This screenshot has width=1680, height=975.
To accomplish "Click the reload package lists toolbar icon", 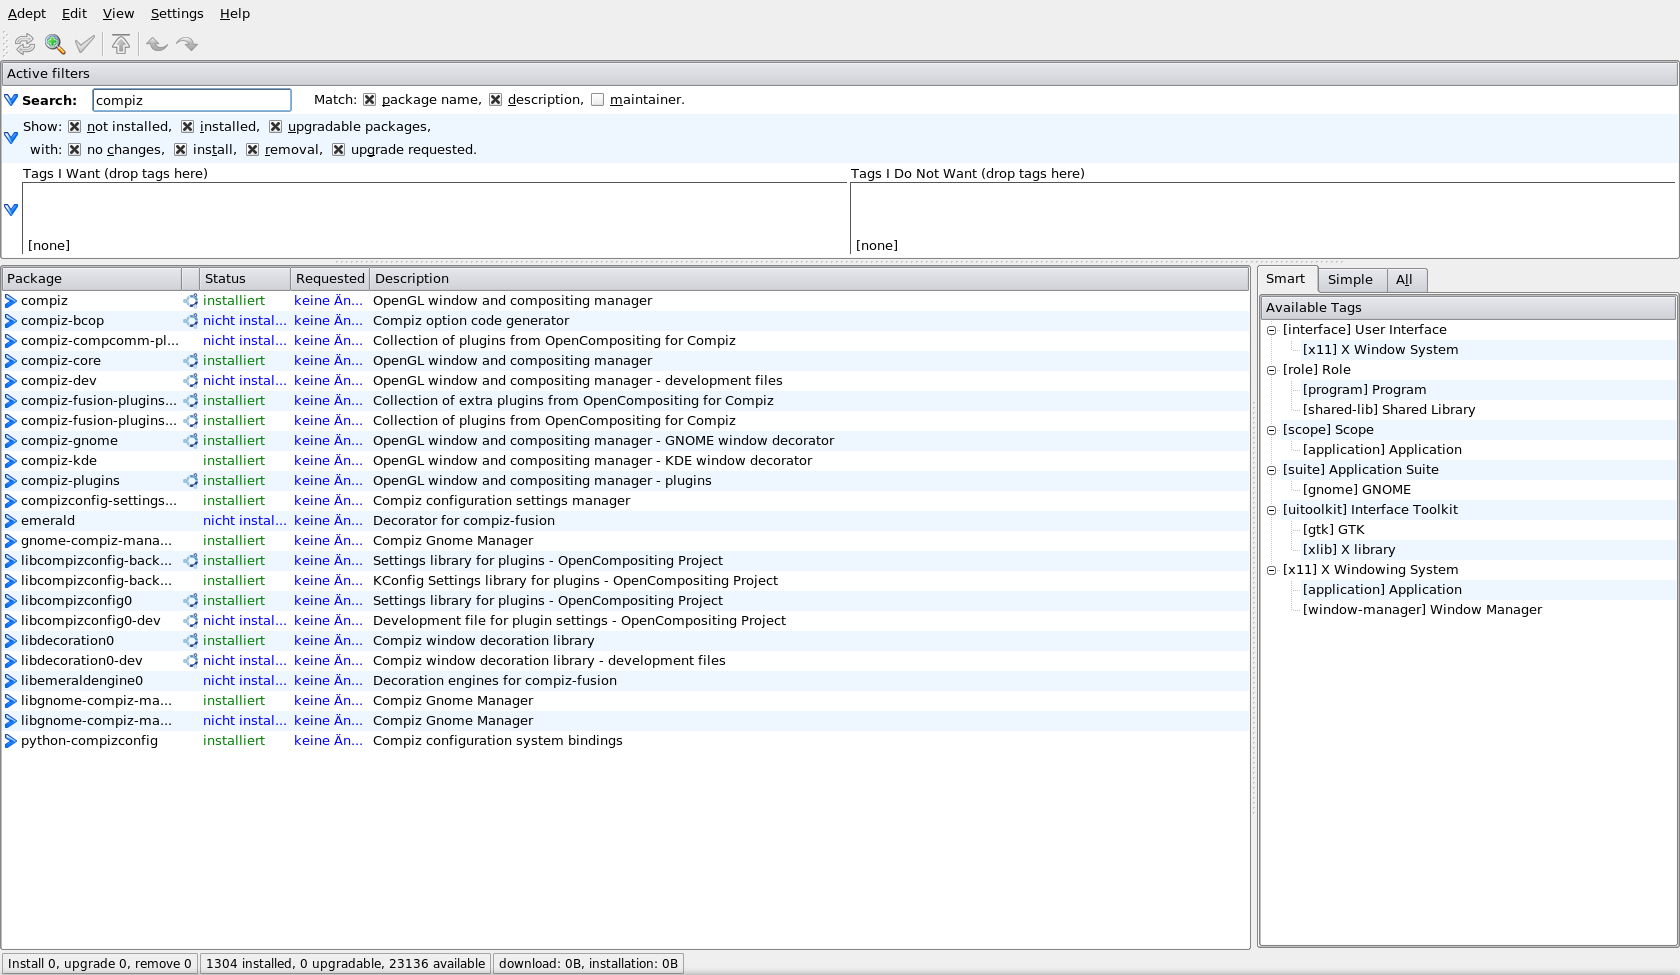I will [25, 44].
